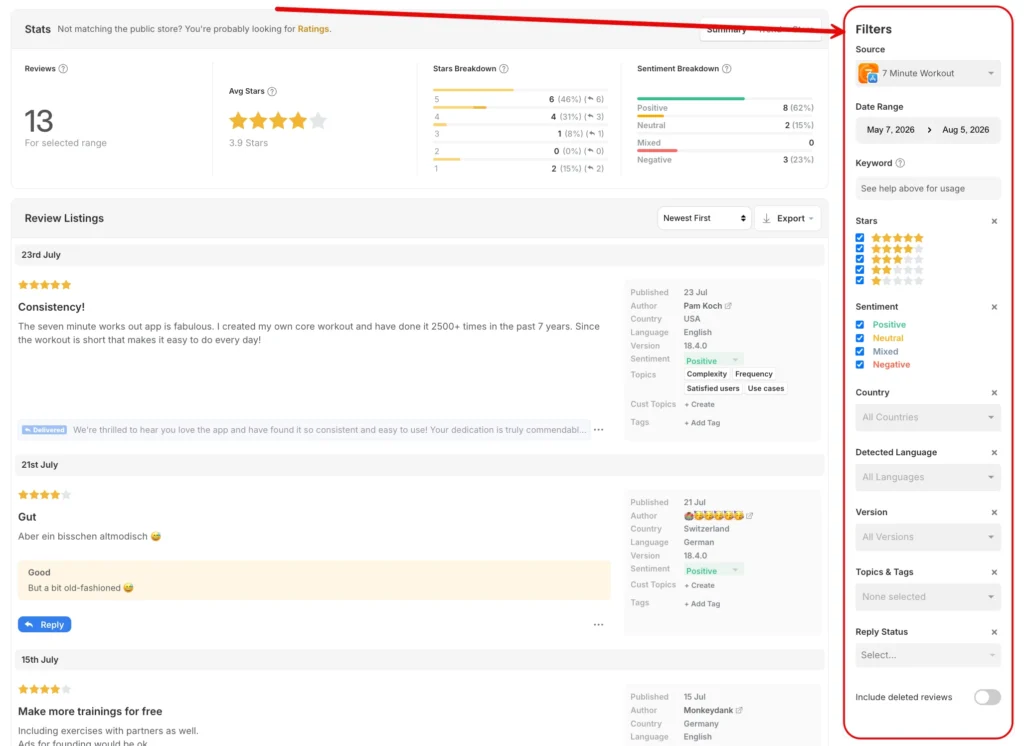Change Newest First sort order dropdown
Image resolution: width=1024 pixels, height=746 pixels.
click(704, 218)
